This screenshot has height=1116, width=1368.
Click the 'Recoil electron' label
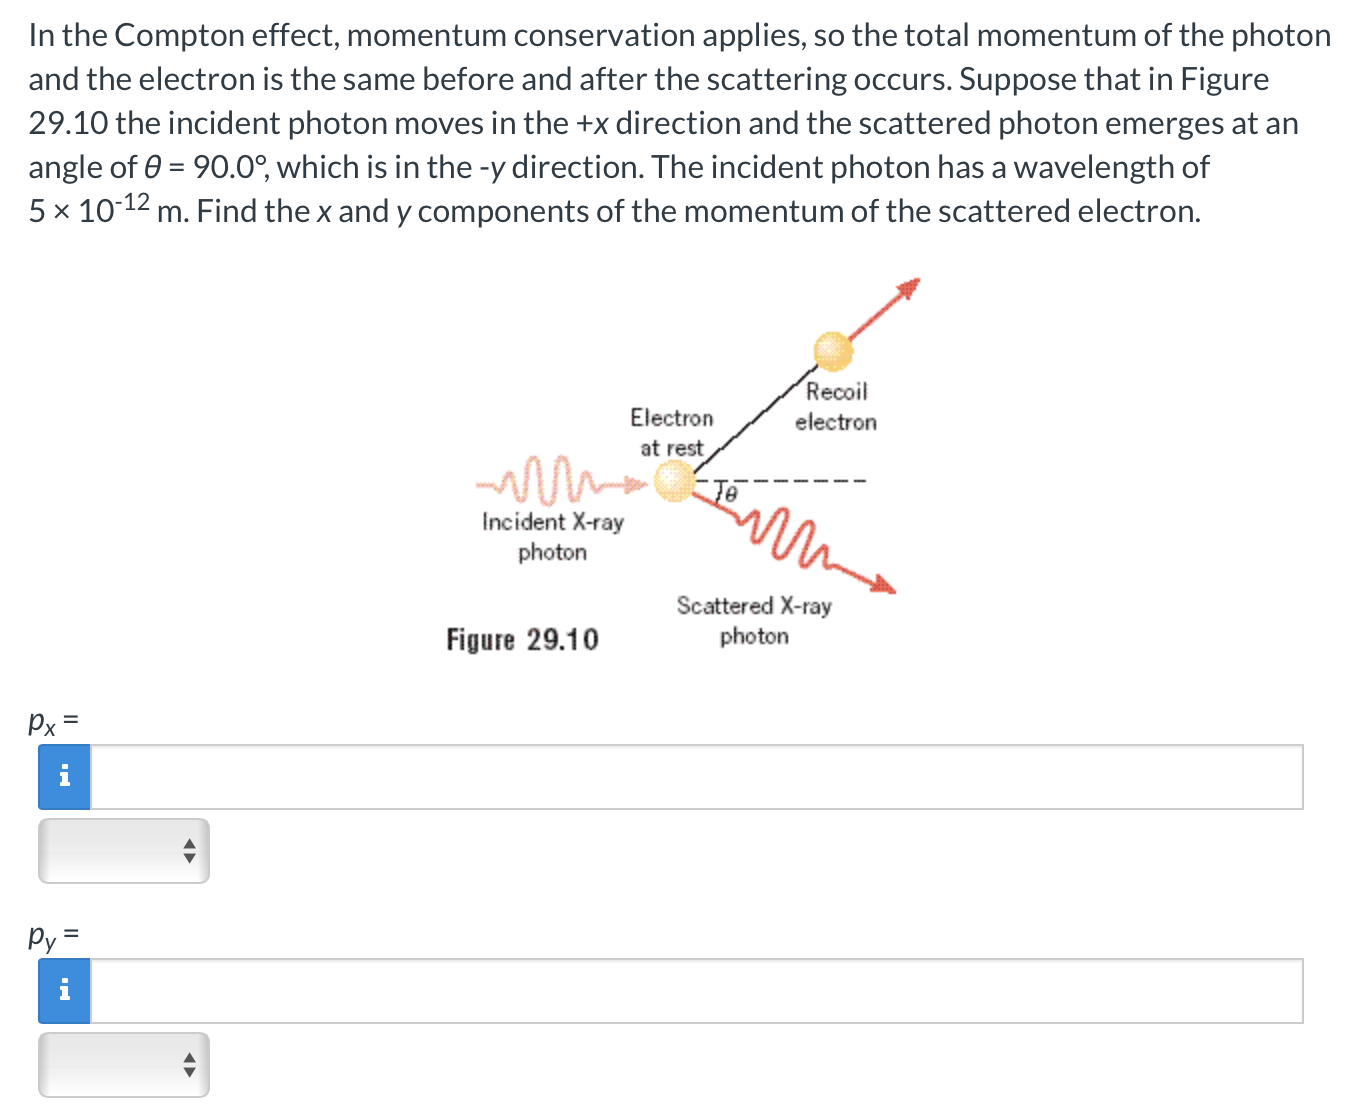(836, 406)
